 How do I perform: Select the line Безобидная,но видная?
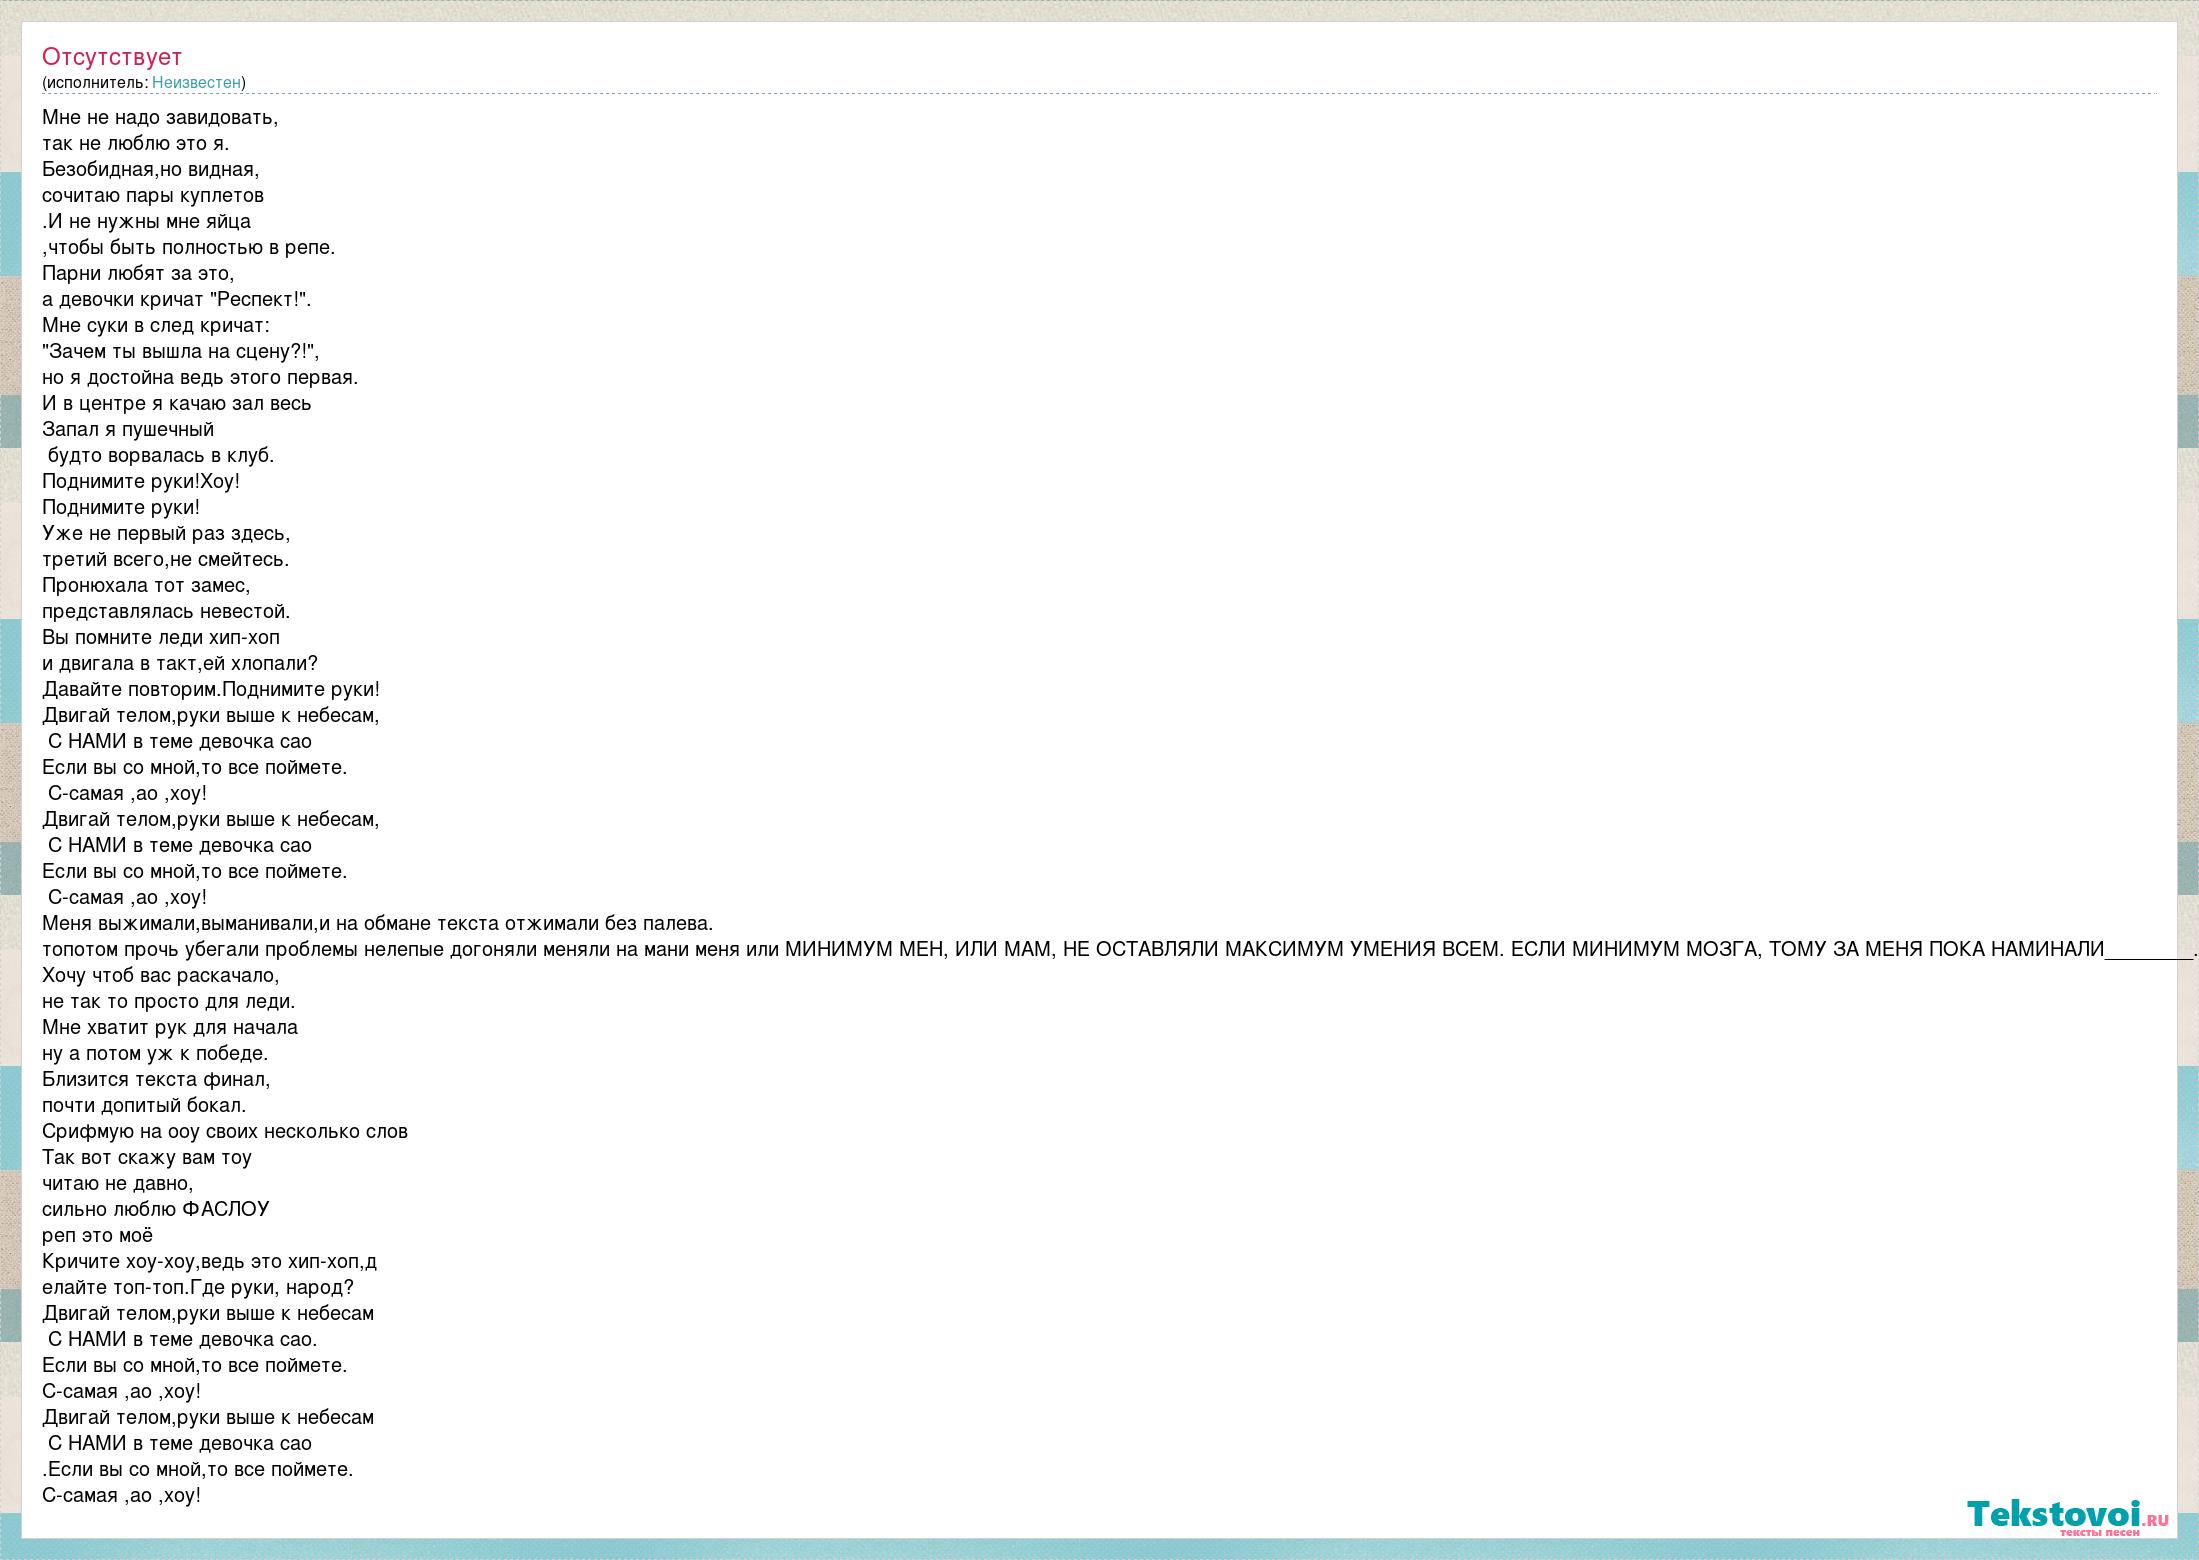(150, 169)
